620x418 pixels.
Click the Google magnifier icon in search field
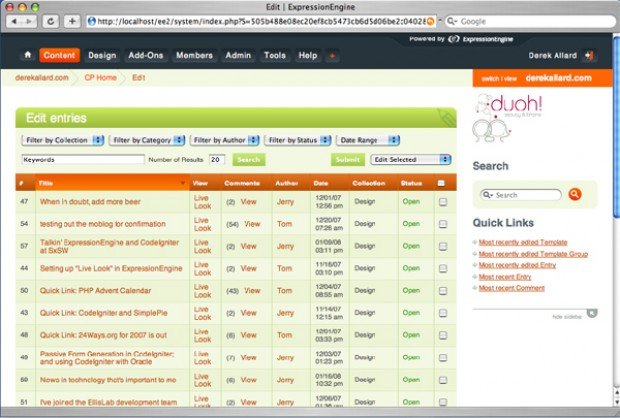452,21
